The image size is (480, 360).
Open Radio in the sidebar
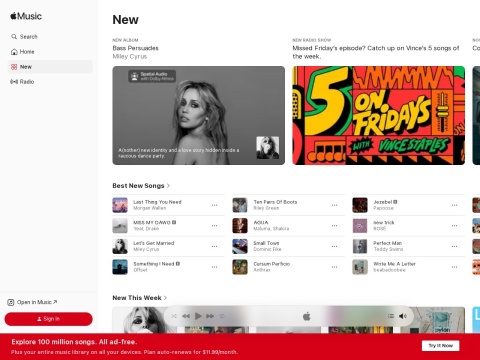point(50,82)
